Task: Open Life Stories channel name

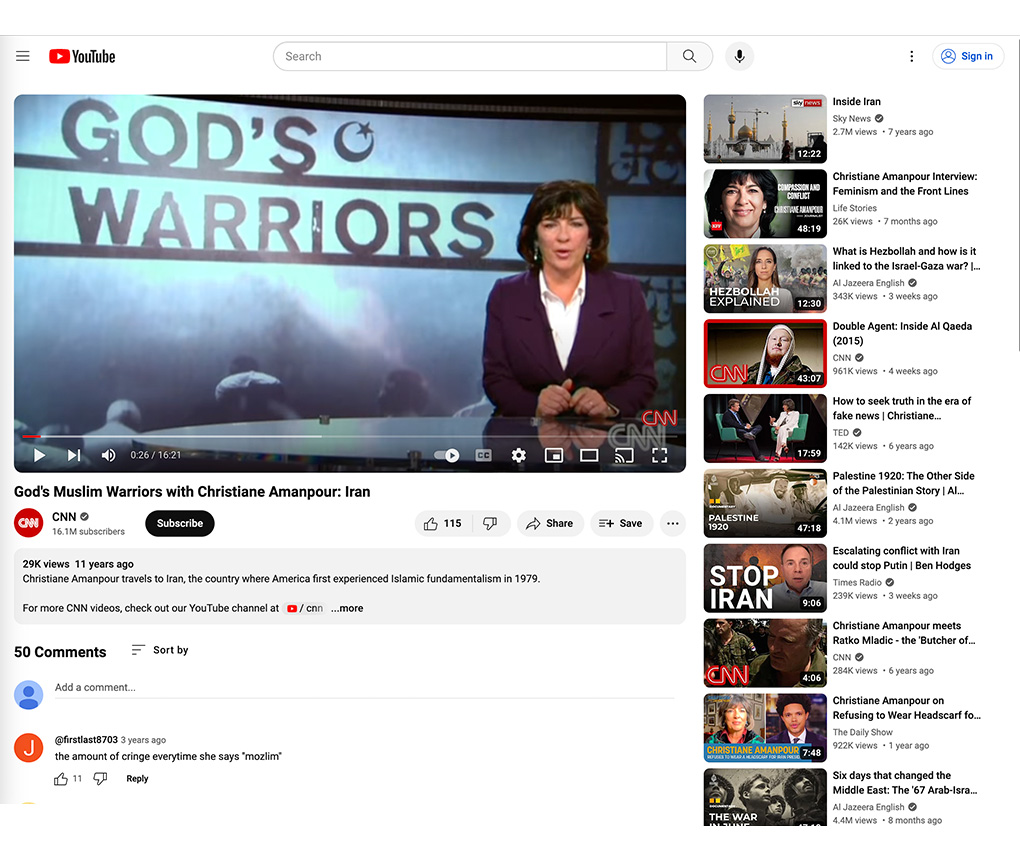Action: pyautogui.click(x=855, y=208)
